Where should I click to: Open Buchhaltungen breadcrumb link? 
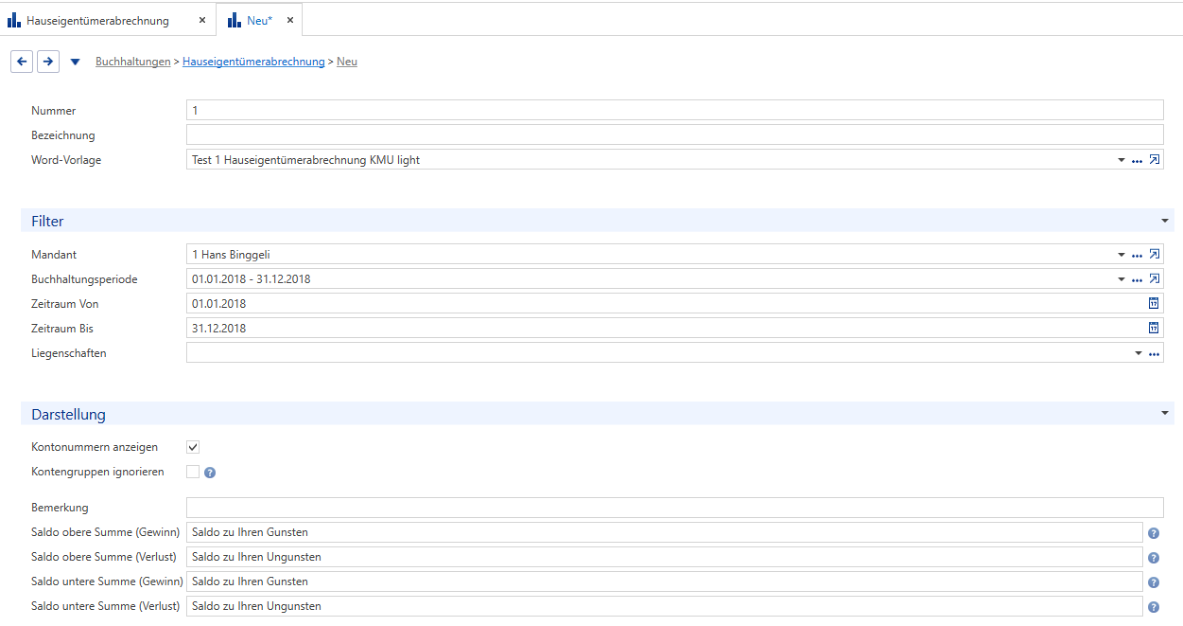(x=133, y=62)
